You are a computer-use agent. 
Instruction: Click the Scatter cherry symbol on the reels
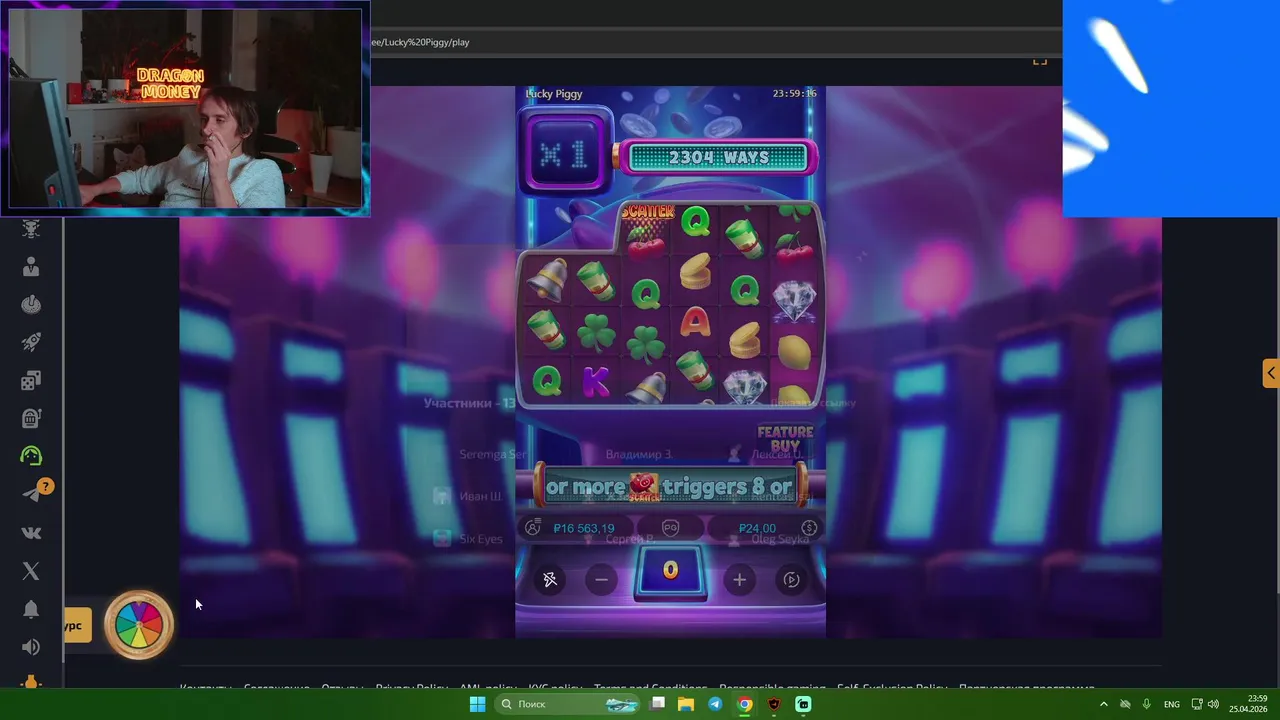click(x=647, y=230)
